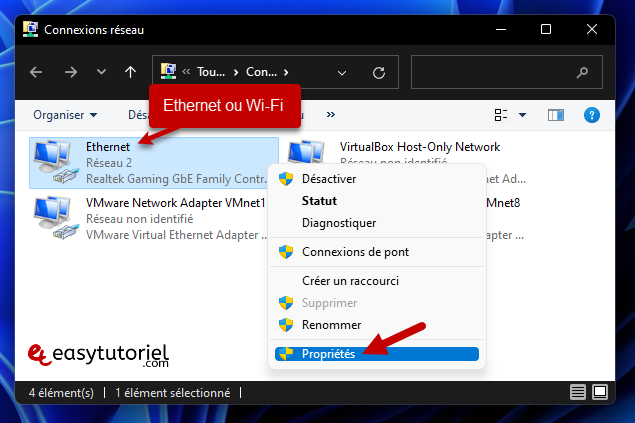Viewport: 635px width, 423px height.
Task: Go forward with the Forward arrow
Action: point(71,72)
